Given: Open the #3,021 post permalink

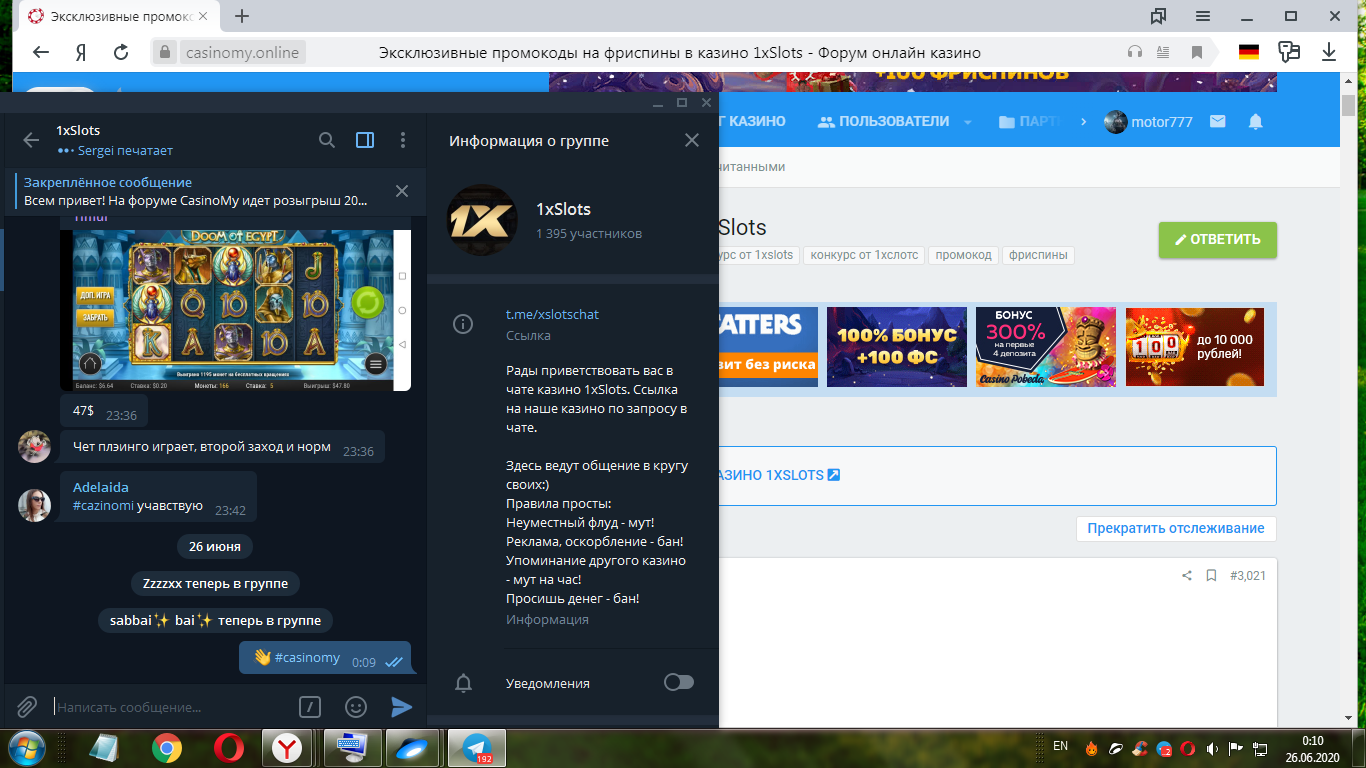Looking at the screenshot, I should click(1247, 575).
